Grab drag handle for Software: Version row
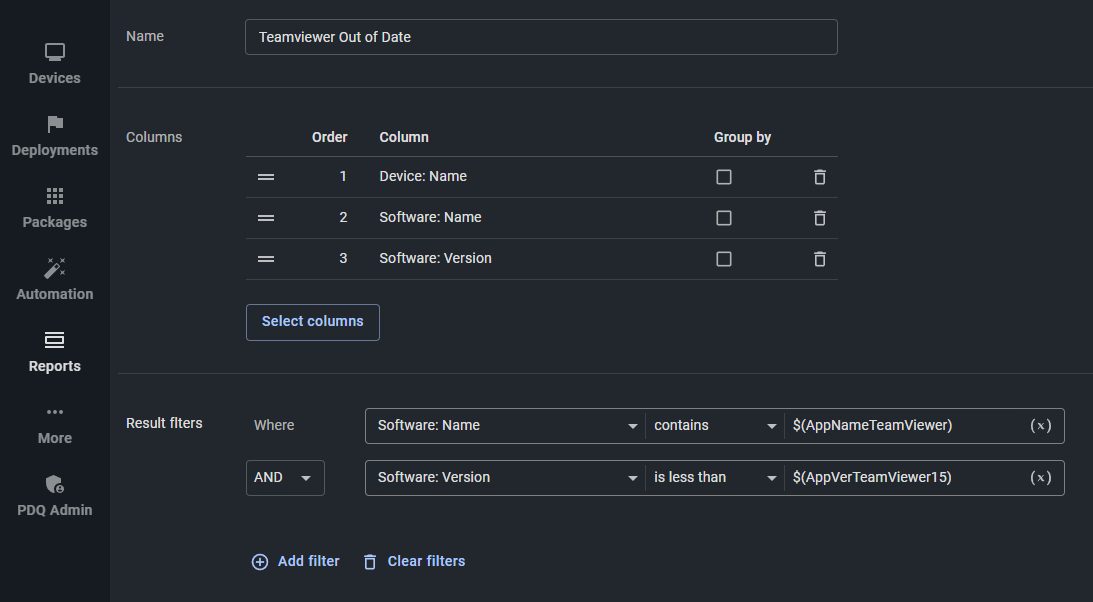1093x602 pixels. point(266,259)
